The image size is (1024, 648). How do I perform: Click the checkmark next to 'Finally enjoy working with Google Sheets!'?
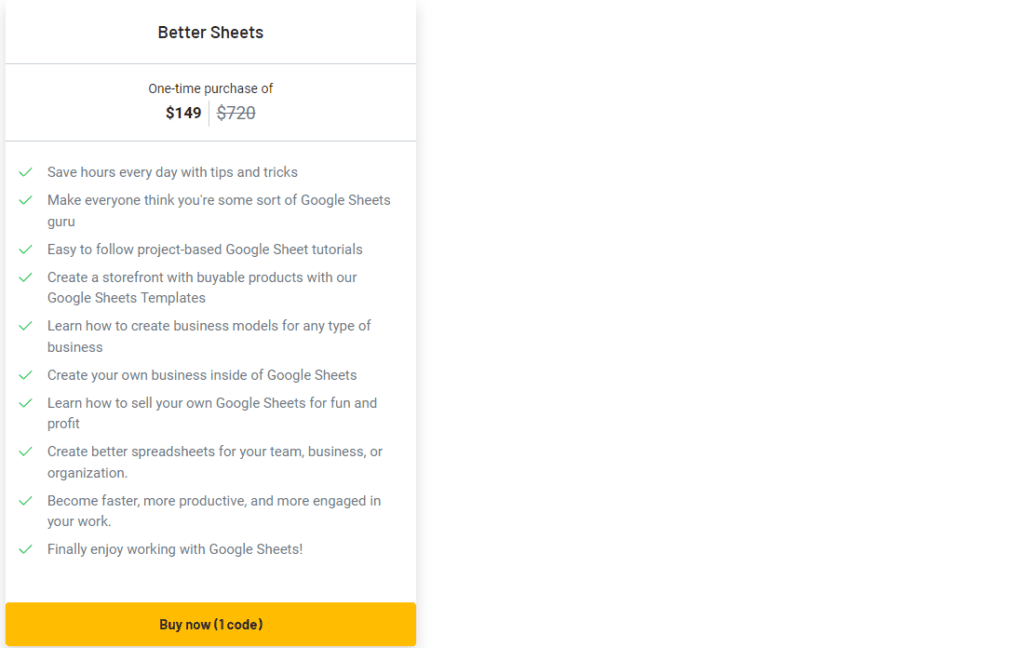pyautogui.click(x=25, y=549)
